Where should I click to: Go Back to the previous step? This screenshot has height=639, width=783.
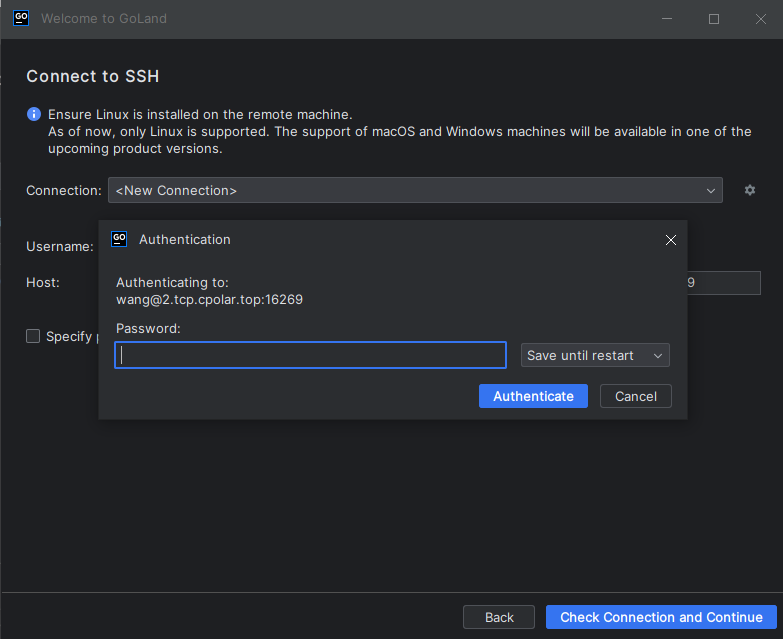pyautogui.click(x=499, y=617)
